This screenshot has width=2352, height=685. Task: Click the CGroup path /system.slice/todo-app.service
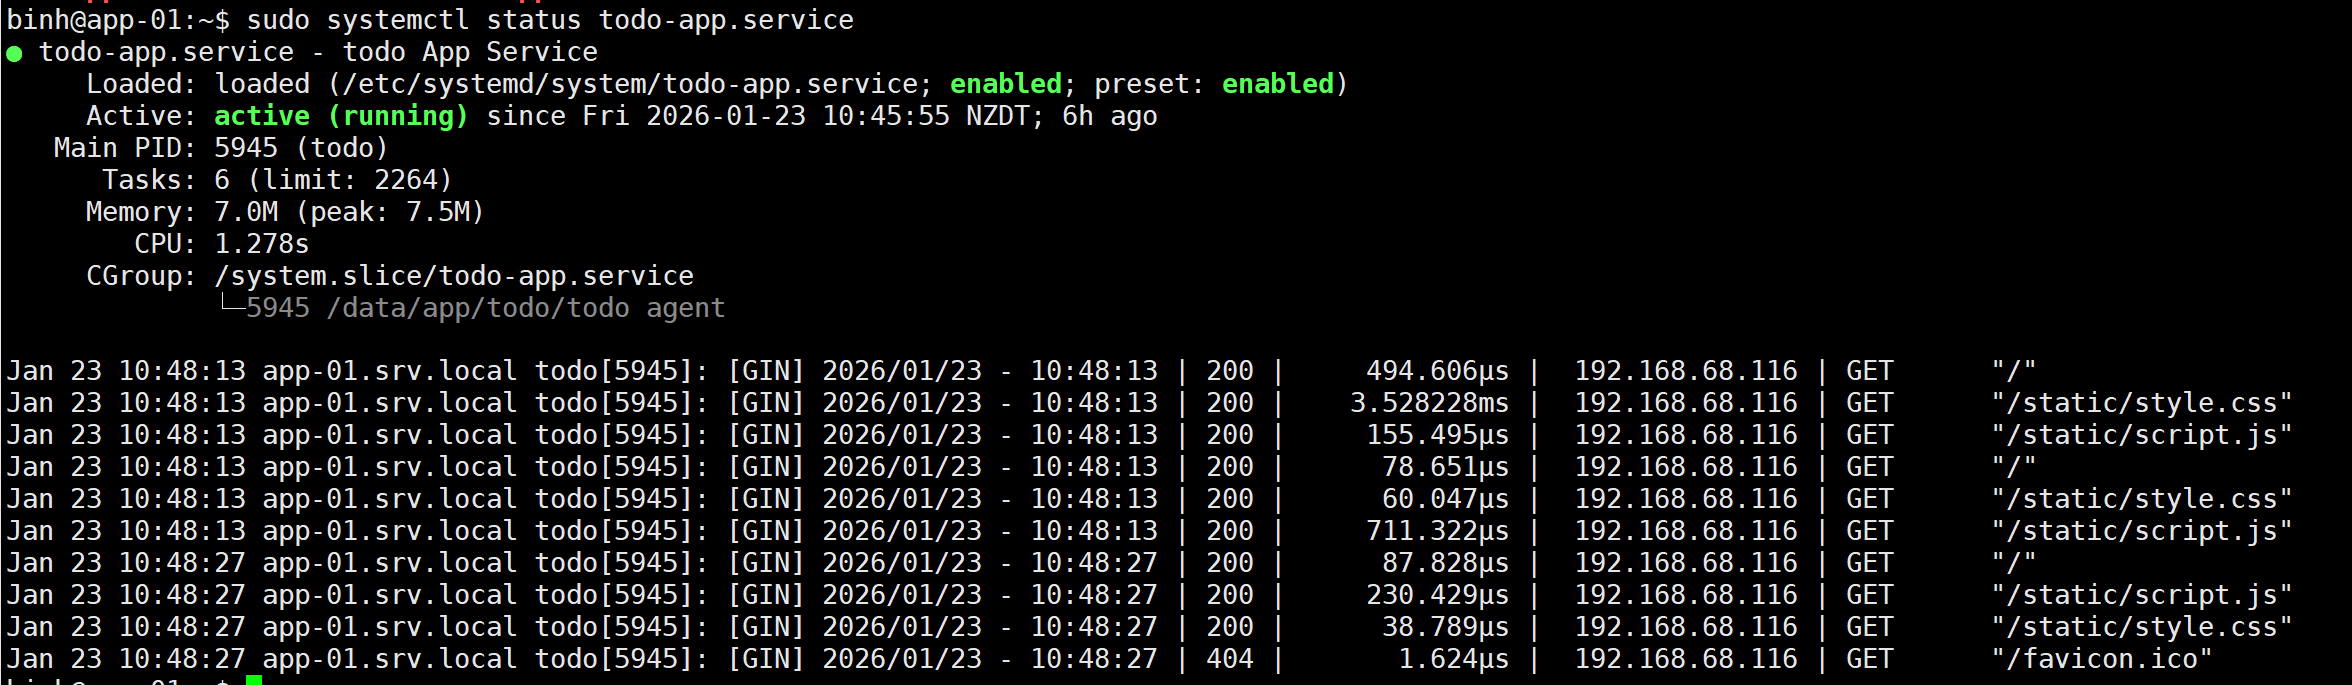coord(454,276)
